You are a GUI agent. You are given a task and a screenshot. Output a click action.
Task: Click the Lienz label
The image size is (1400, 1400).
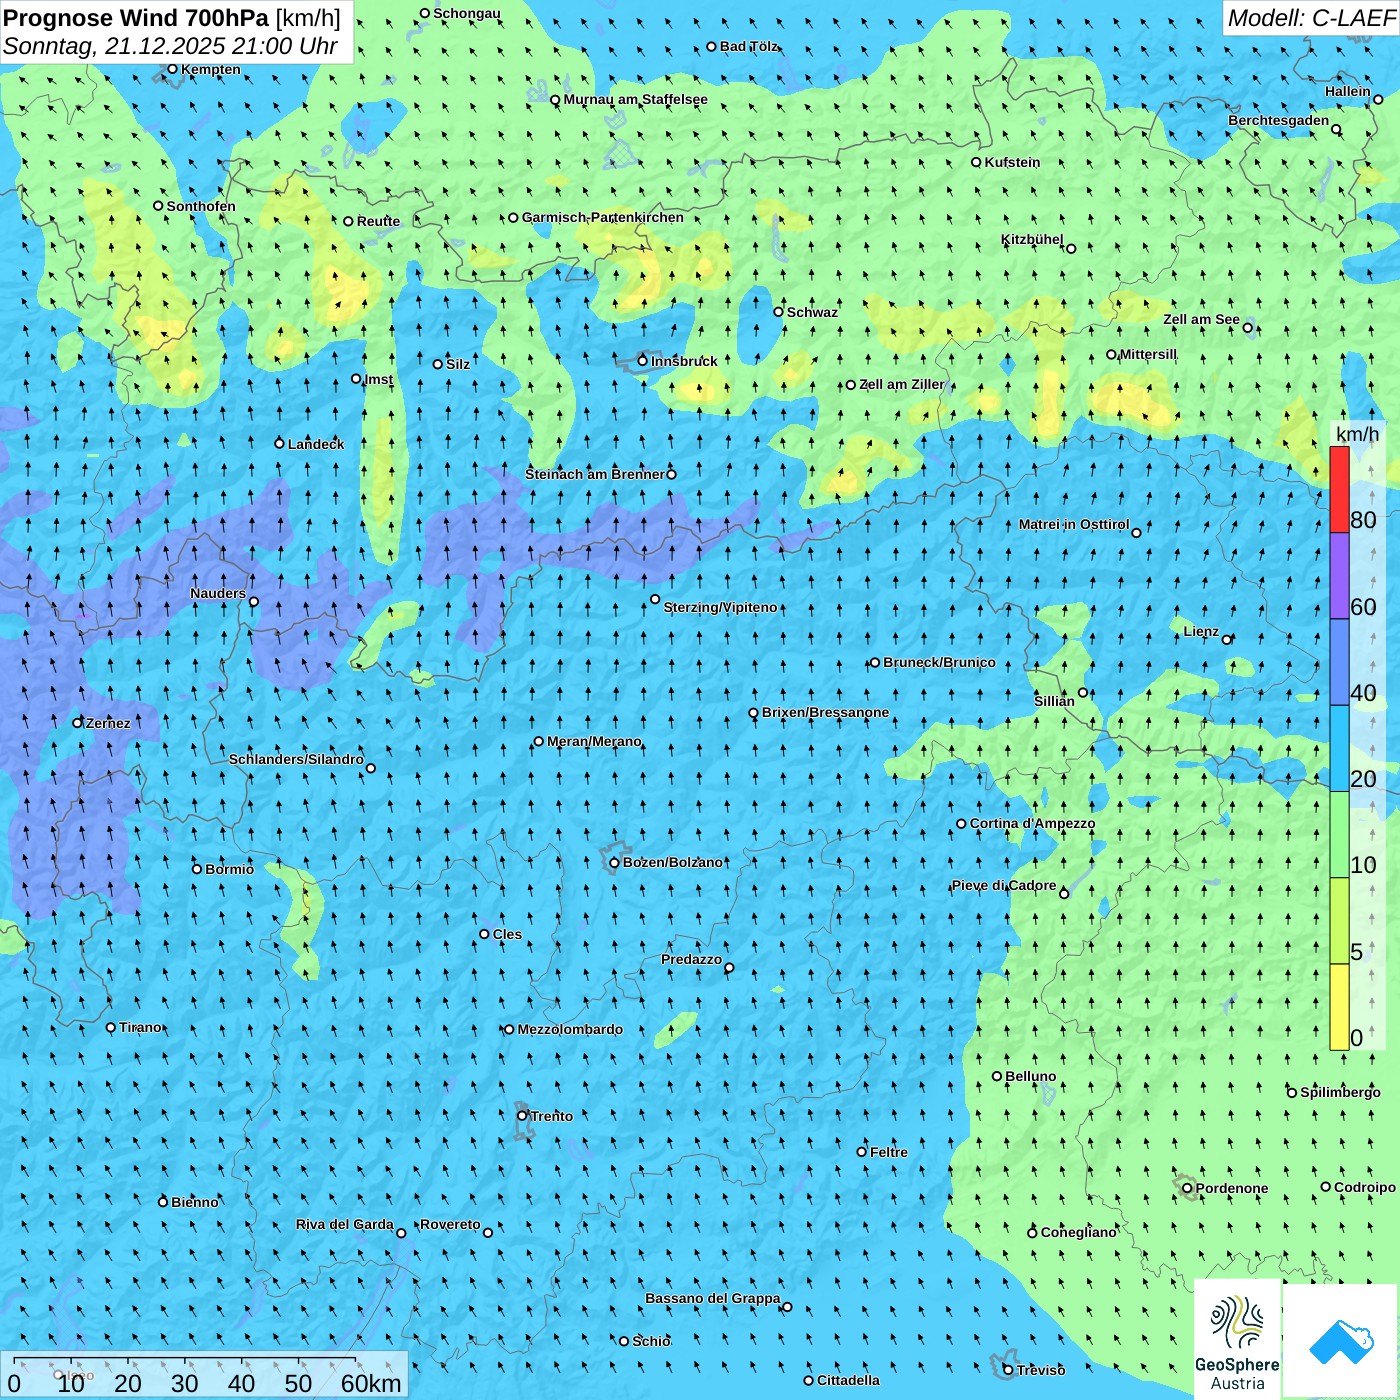pos(1201,631)
